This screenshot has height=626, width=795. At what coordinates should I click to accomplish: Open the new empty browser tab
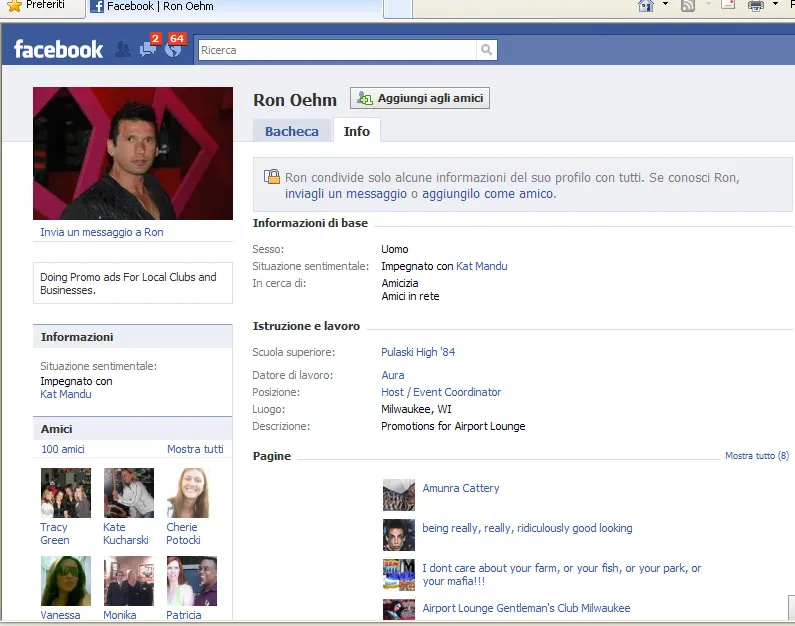(398, 8)
